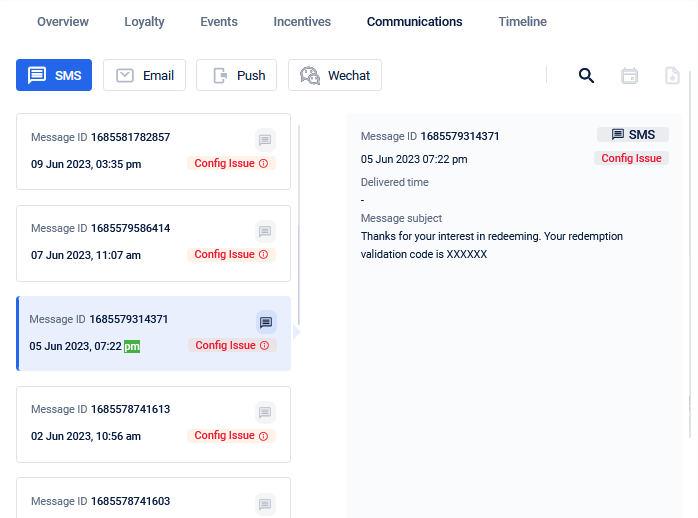Click '05 Jun 2023 07:22 pm' in detail panel
This screenshot has width=698, height=518.
coord(414,159)
